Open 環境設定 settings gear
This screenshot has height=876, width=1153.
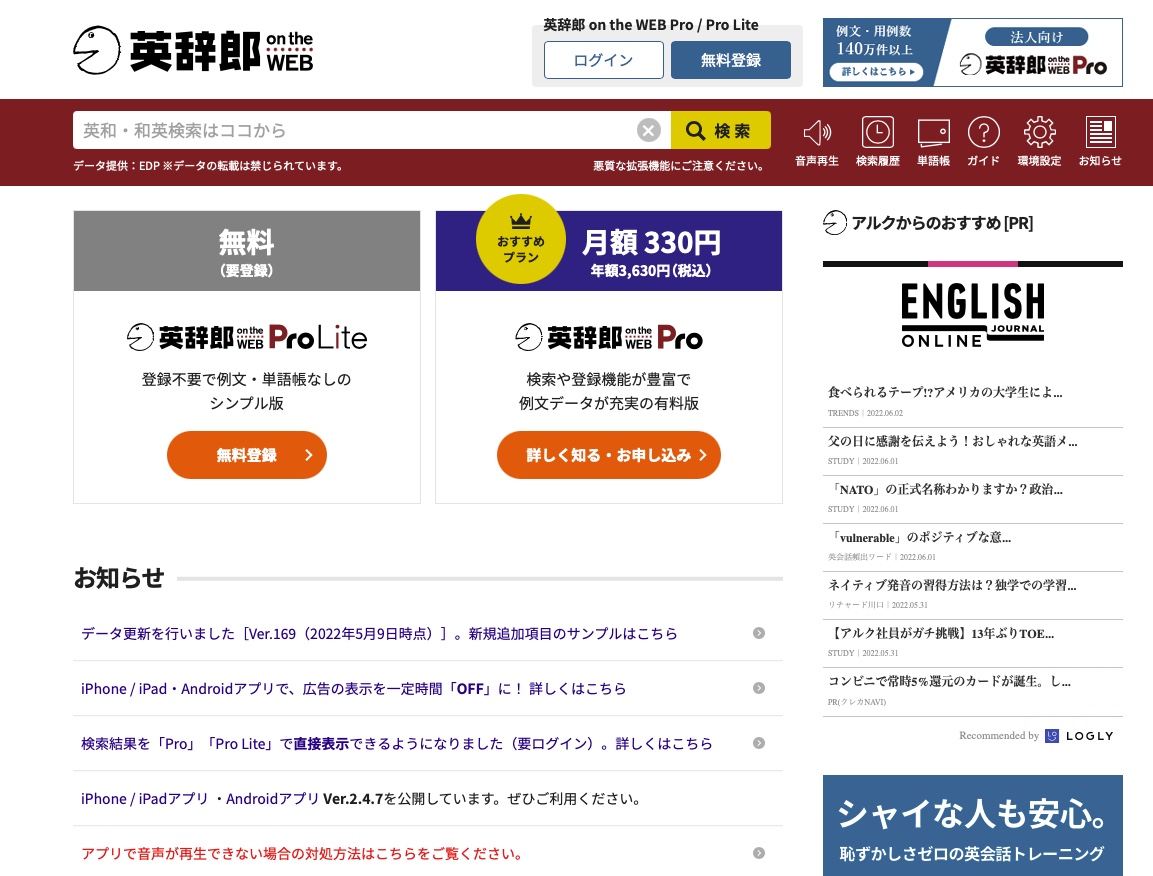tap(1040, 131)
